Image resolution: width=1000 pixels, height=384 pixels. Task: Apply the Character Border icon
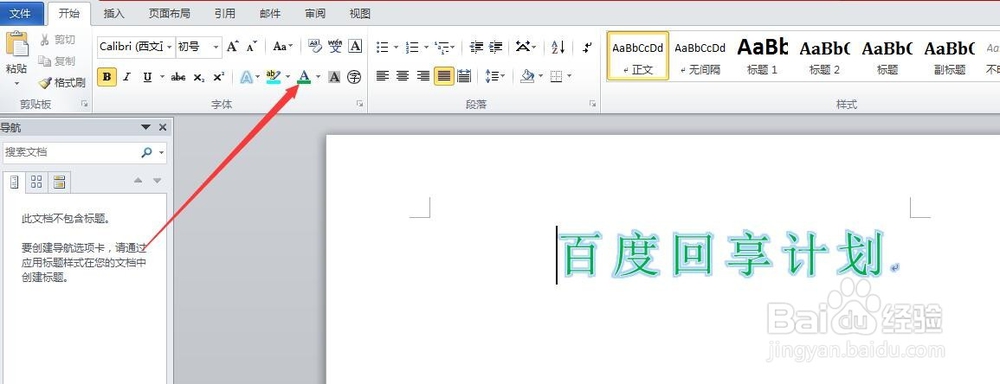(355, 46)
